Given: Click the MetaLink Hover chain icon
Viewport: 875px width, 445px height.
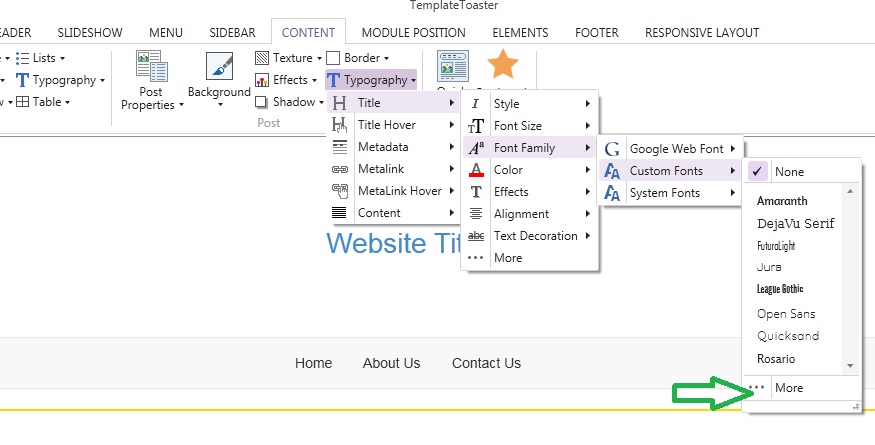Looking at the screenshot, I should [x=340, y=191].
